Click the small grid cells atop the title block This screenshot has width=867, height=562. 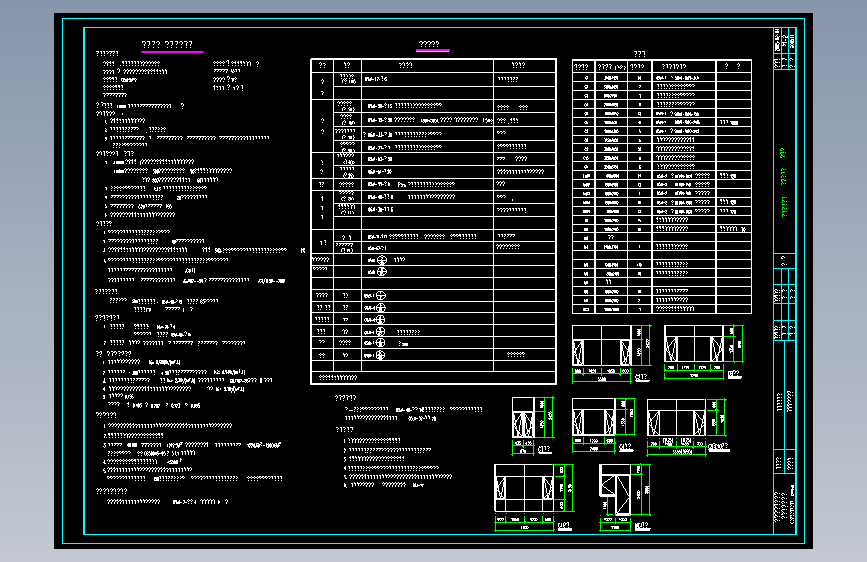(x=785, y=49)
